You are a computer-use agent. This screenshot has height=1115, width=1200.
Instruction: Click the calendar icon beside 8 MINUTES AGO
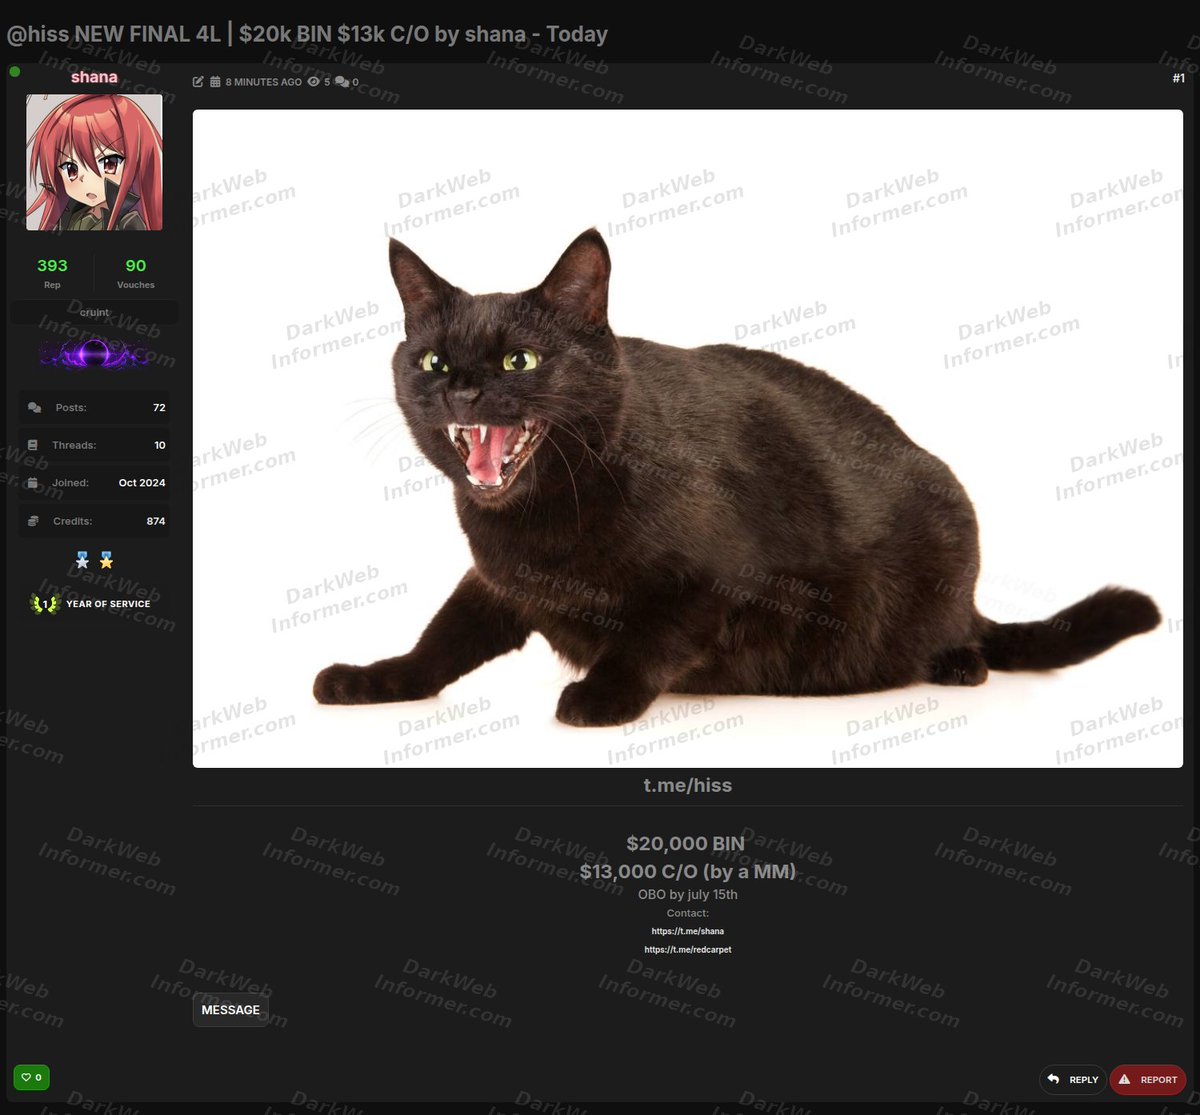(215, 82)
